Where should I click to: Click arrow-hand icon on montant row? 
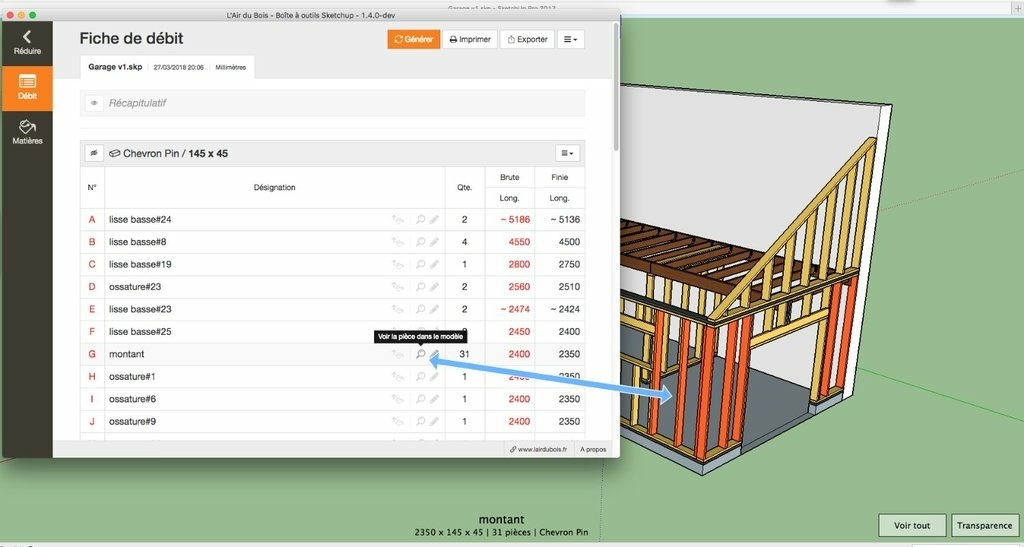pos(397,354)
